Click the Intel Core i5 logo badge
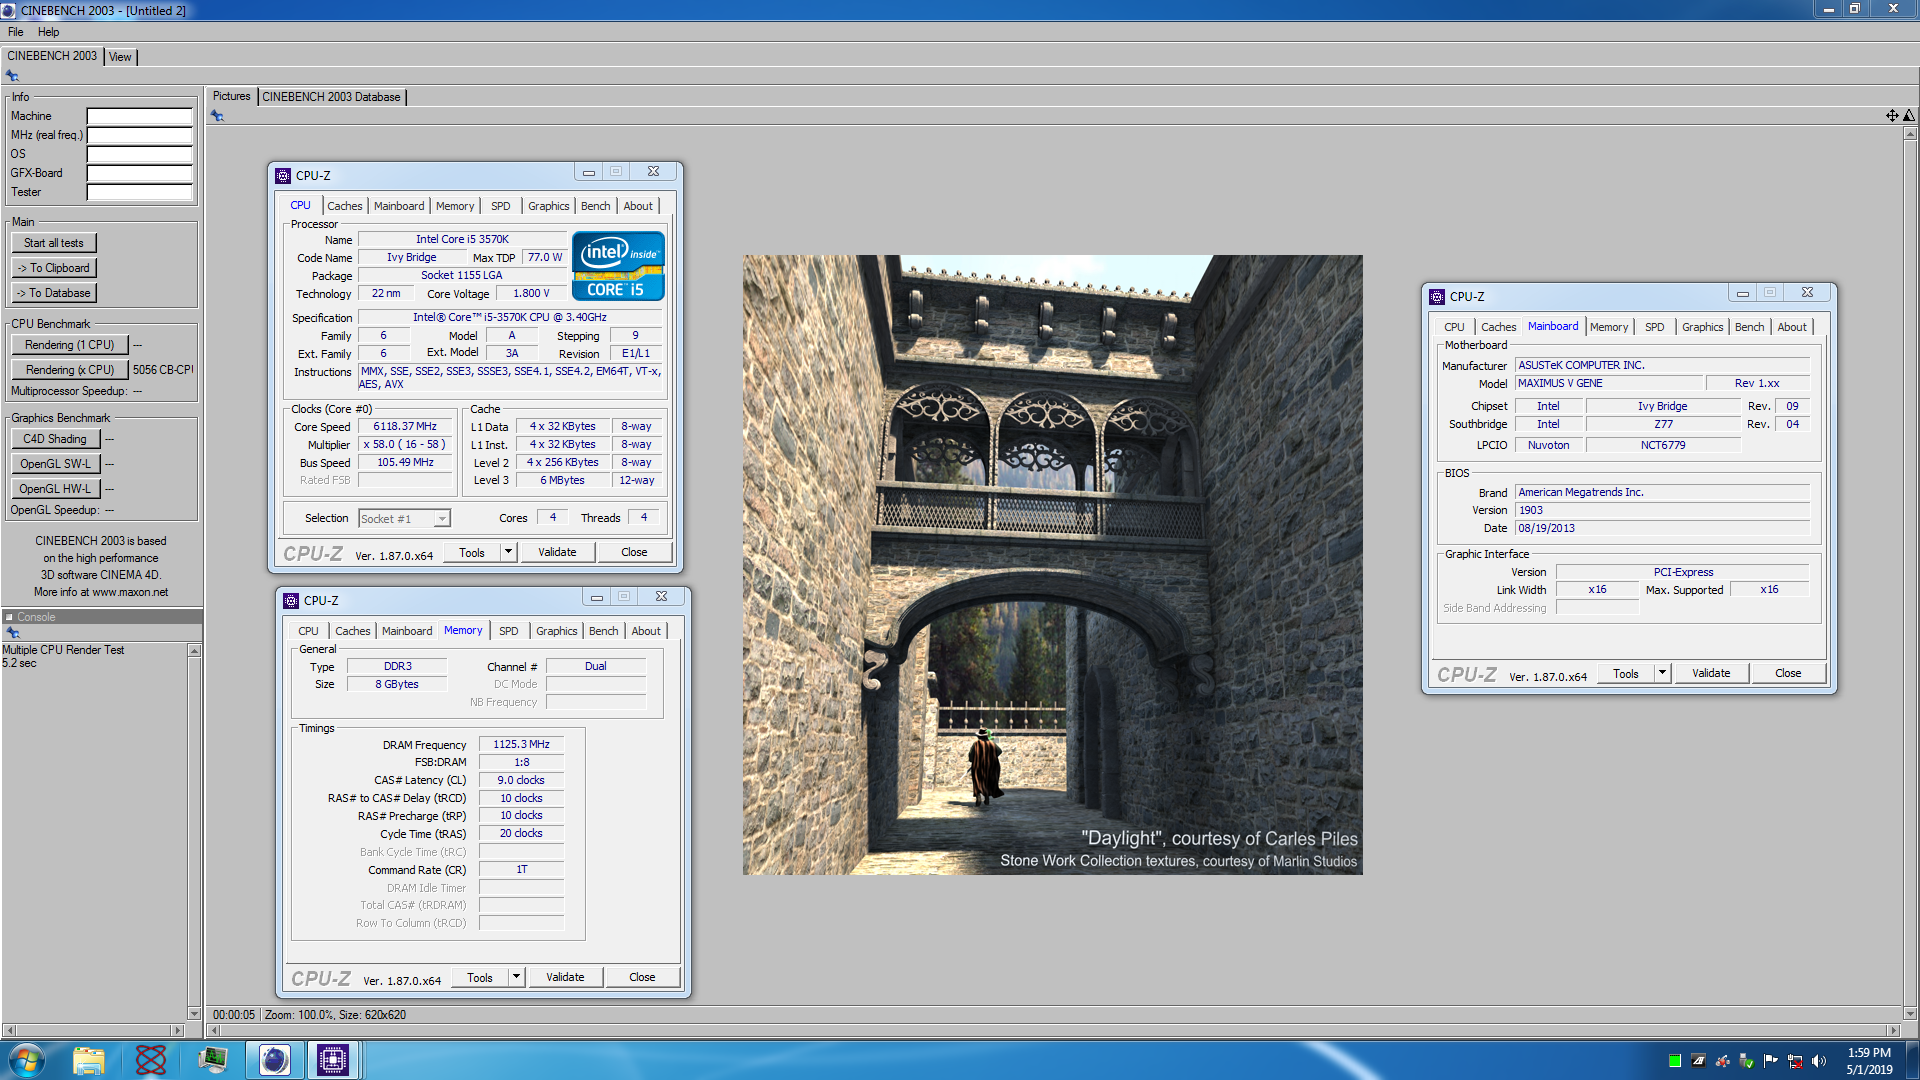 [618, 266]
